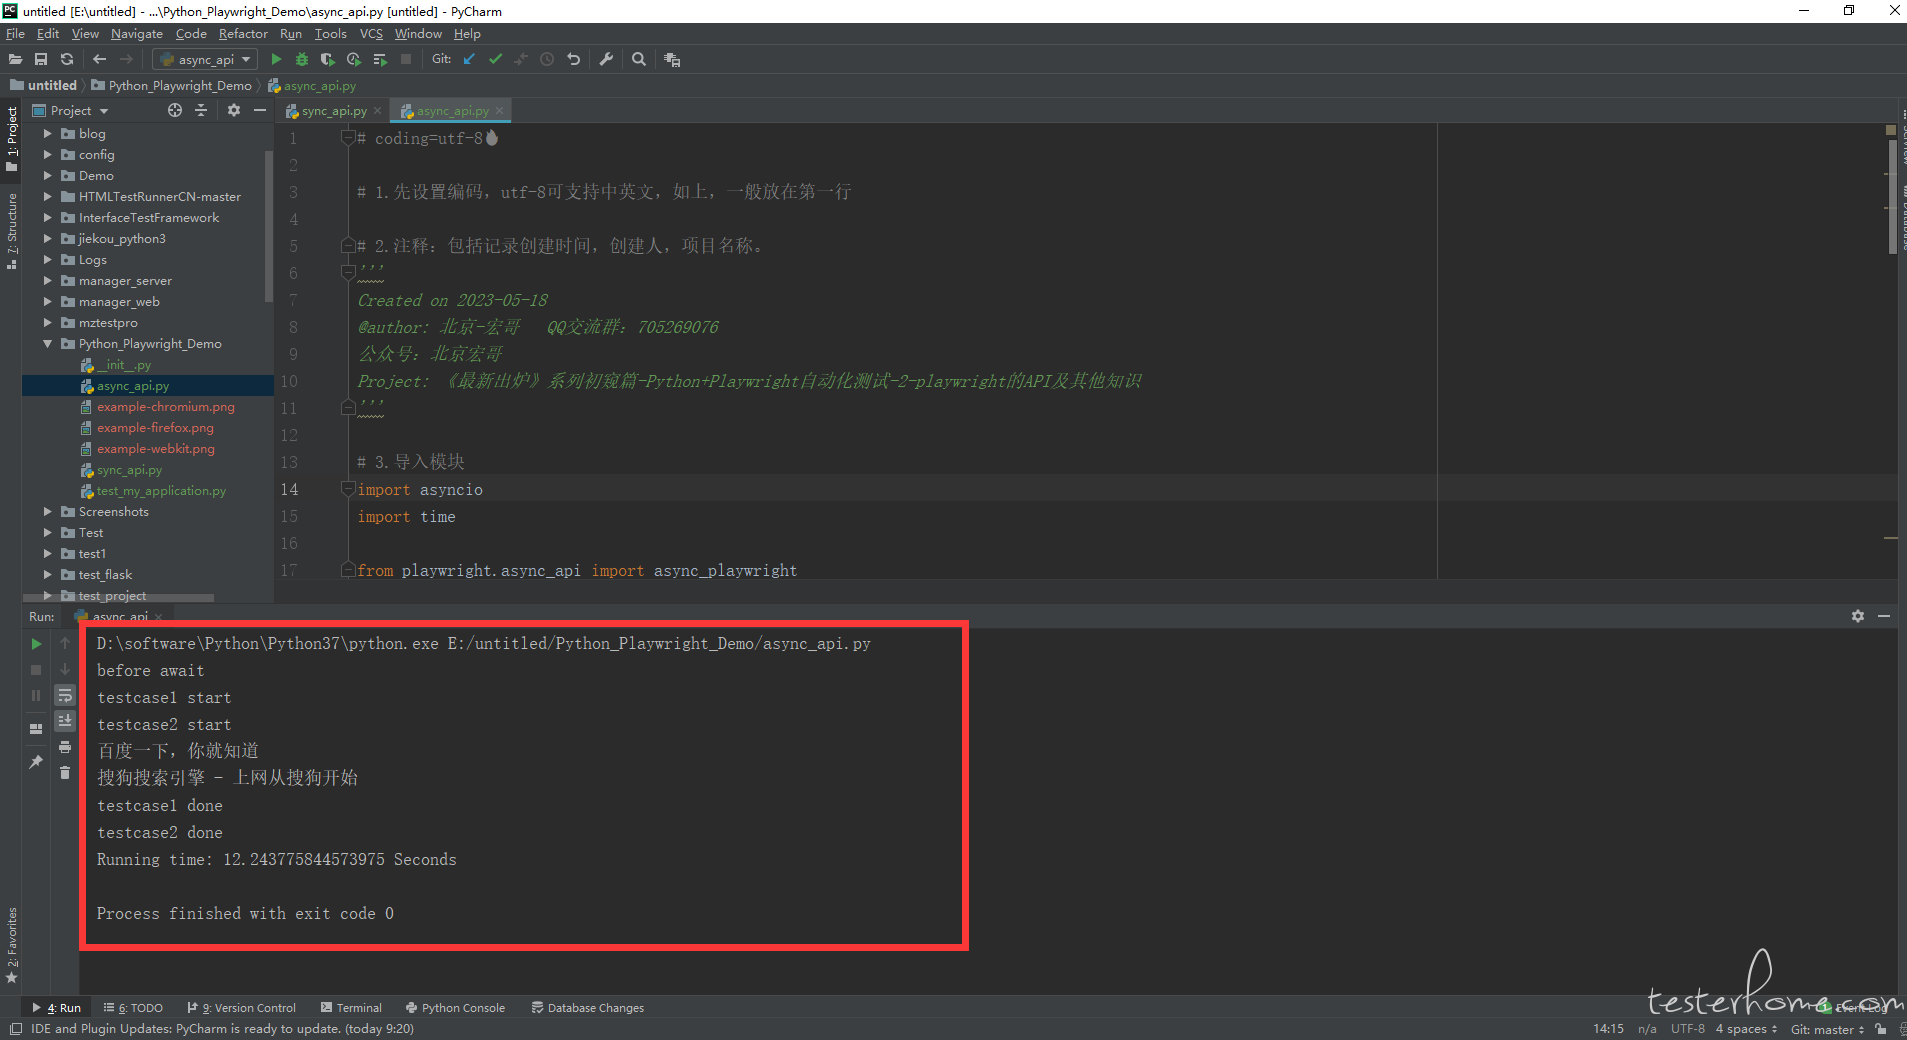The height and width of the screenshot is (1040, 1907).
Task: Print the Run console output
Action: (x=65, y=747)
